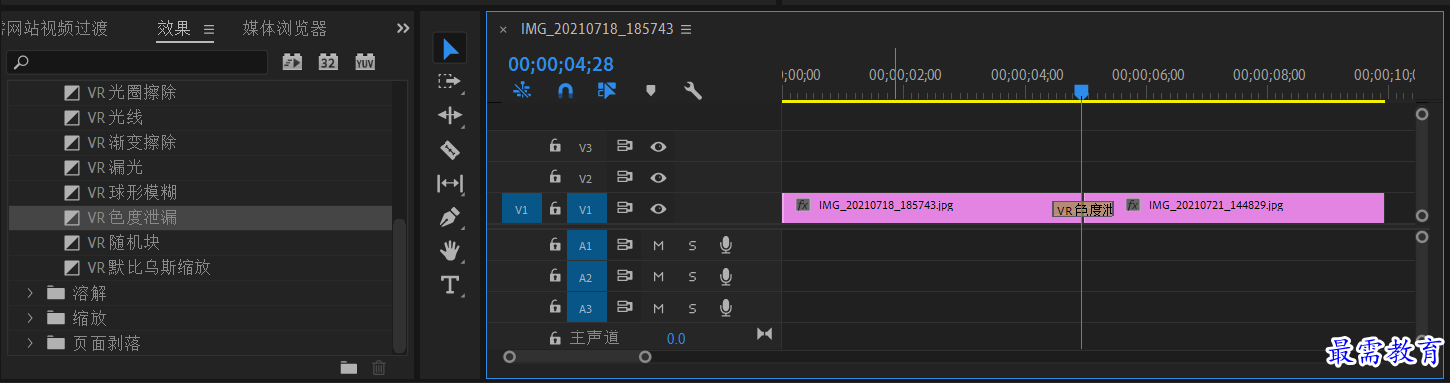
Task: Enable voice-over record on A1
Action: 726,245
